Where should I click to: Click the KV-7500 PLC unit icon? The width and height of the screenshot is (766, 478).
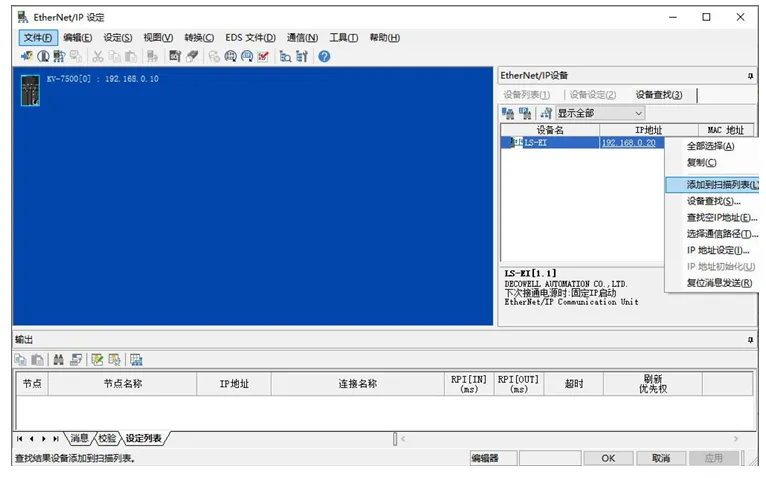[30, 90]
